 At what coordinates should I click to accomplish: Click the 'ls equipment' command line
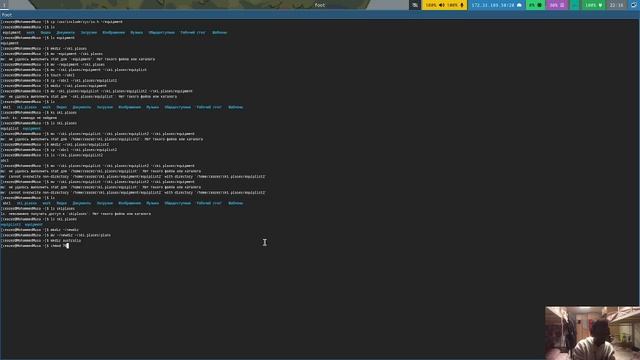click(38, 38)
